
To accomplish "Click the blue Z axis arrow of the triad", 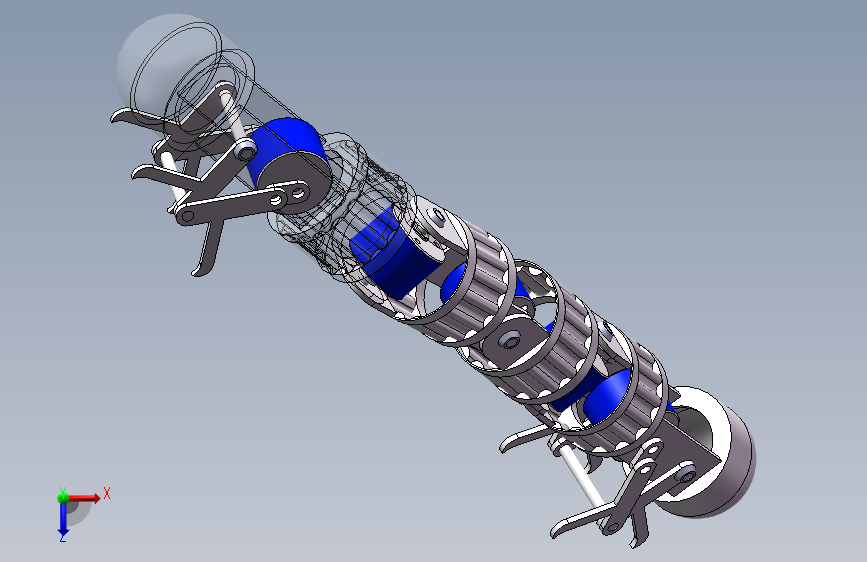I will 63,519.
